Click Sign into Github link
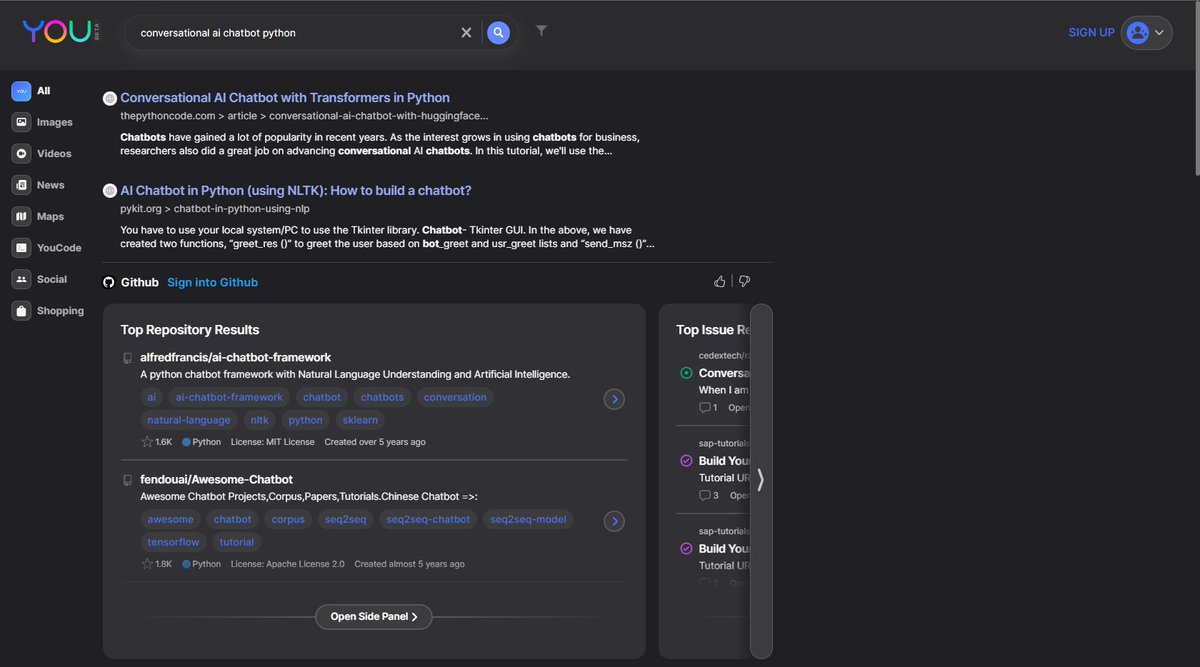This screenshot has width=1200, height=667. click(212, 283)
